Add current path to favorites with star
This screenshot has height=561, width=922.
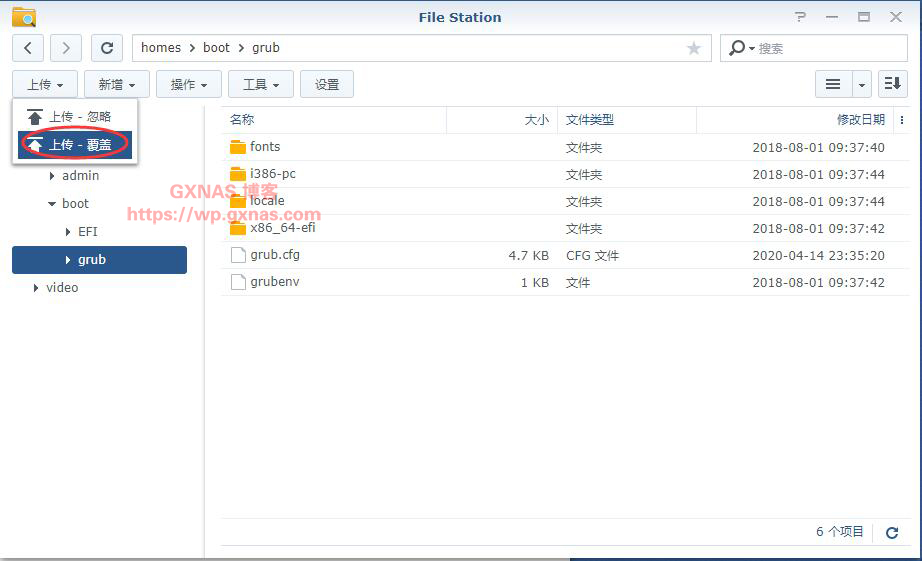click(694, 48)
